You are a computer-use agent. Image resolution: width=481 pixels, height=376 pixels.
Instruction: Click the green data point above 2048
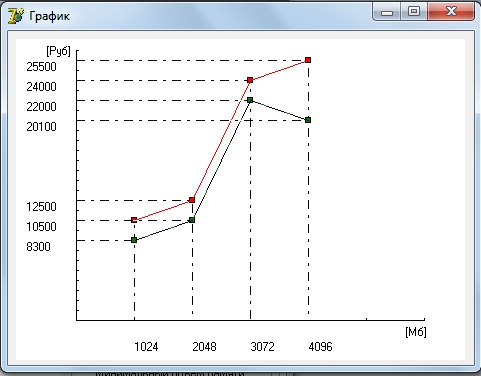192,220
